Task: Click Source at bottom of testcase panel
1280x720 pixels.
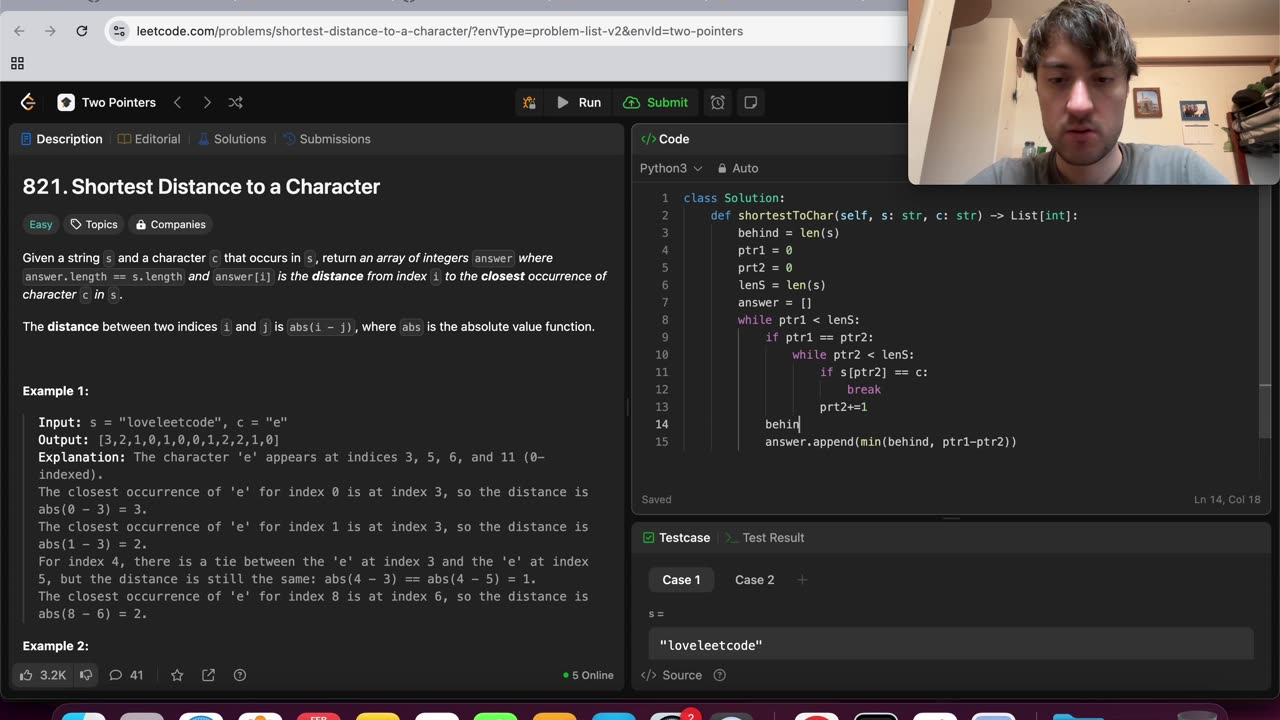Action: tap(672, 675)
